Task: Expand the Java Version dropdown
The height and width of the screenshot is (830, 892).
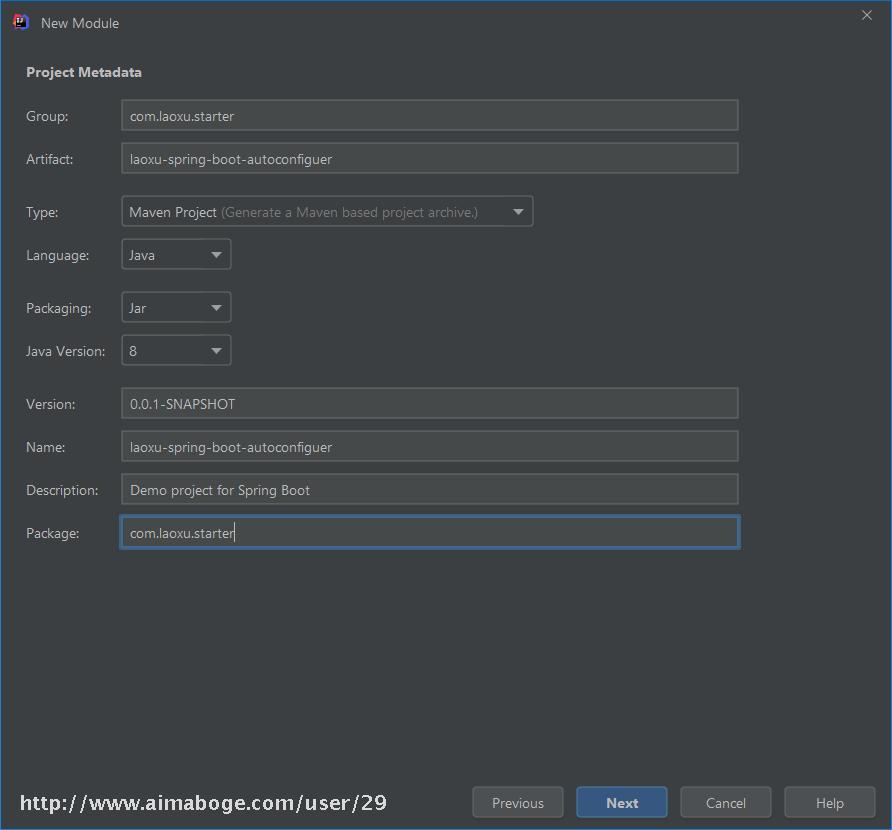Action: pos(176,351)
